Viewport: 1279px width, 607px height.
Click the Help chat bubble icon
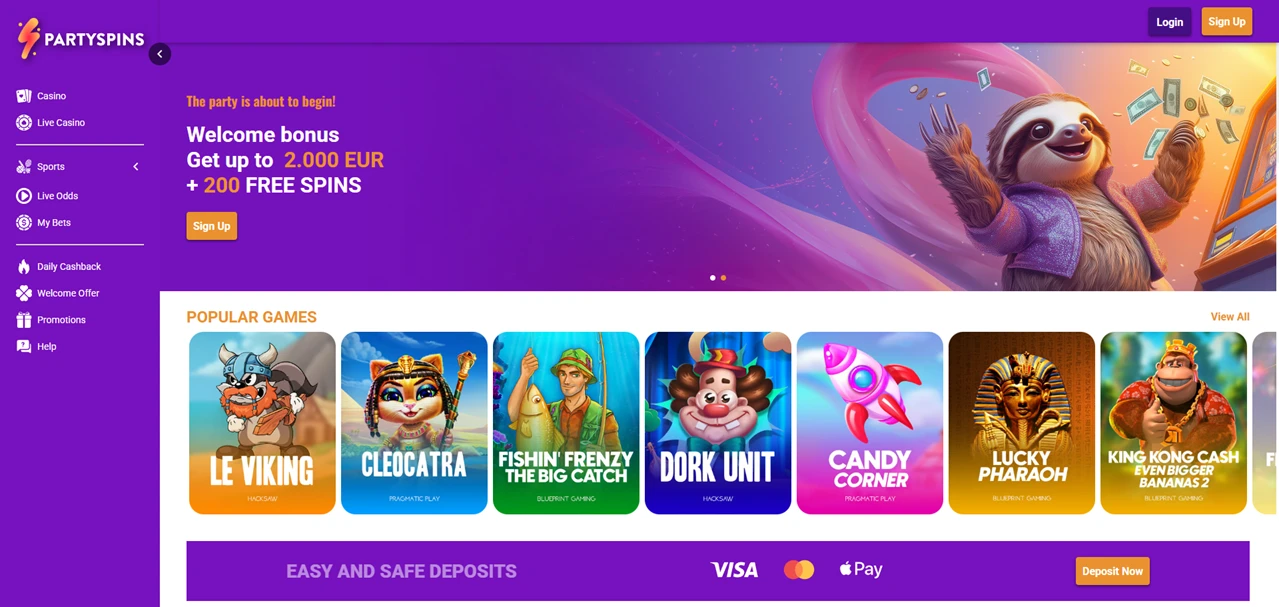tap(24, 346)
